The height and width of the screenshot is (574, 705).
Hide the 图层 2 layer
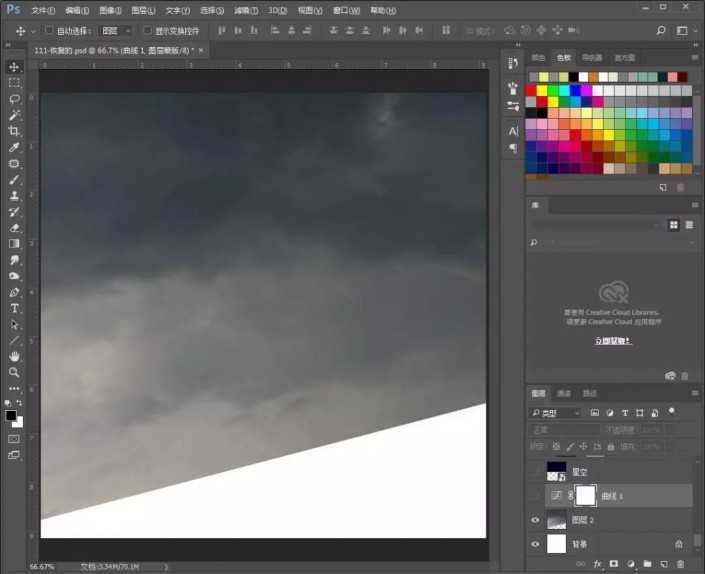(535, 520)
